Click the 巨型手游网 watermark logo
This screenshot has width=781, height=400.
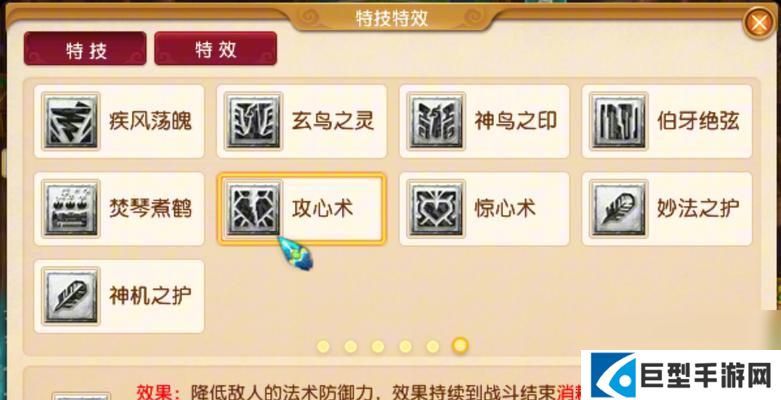point(681,375)
